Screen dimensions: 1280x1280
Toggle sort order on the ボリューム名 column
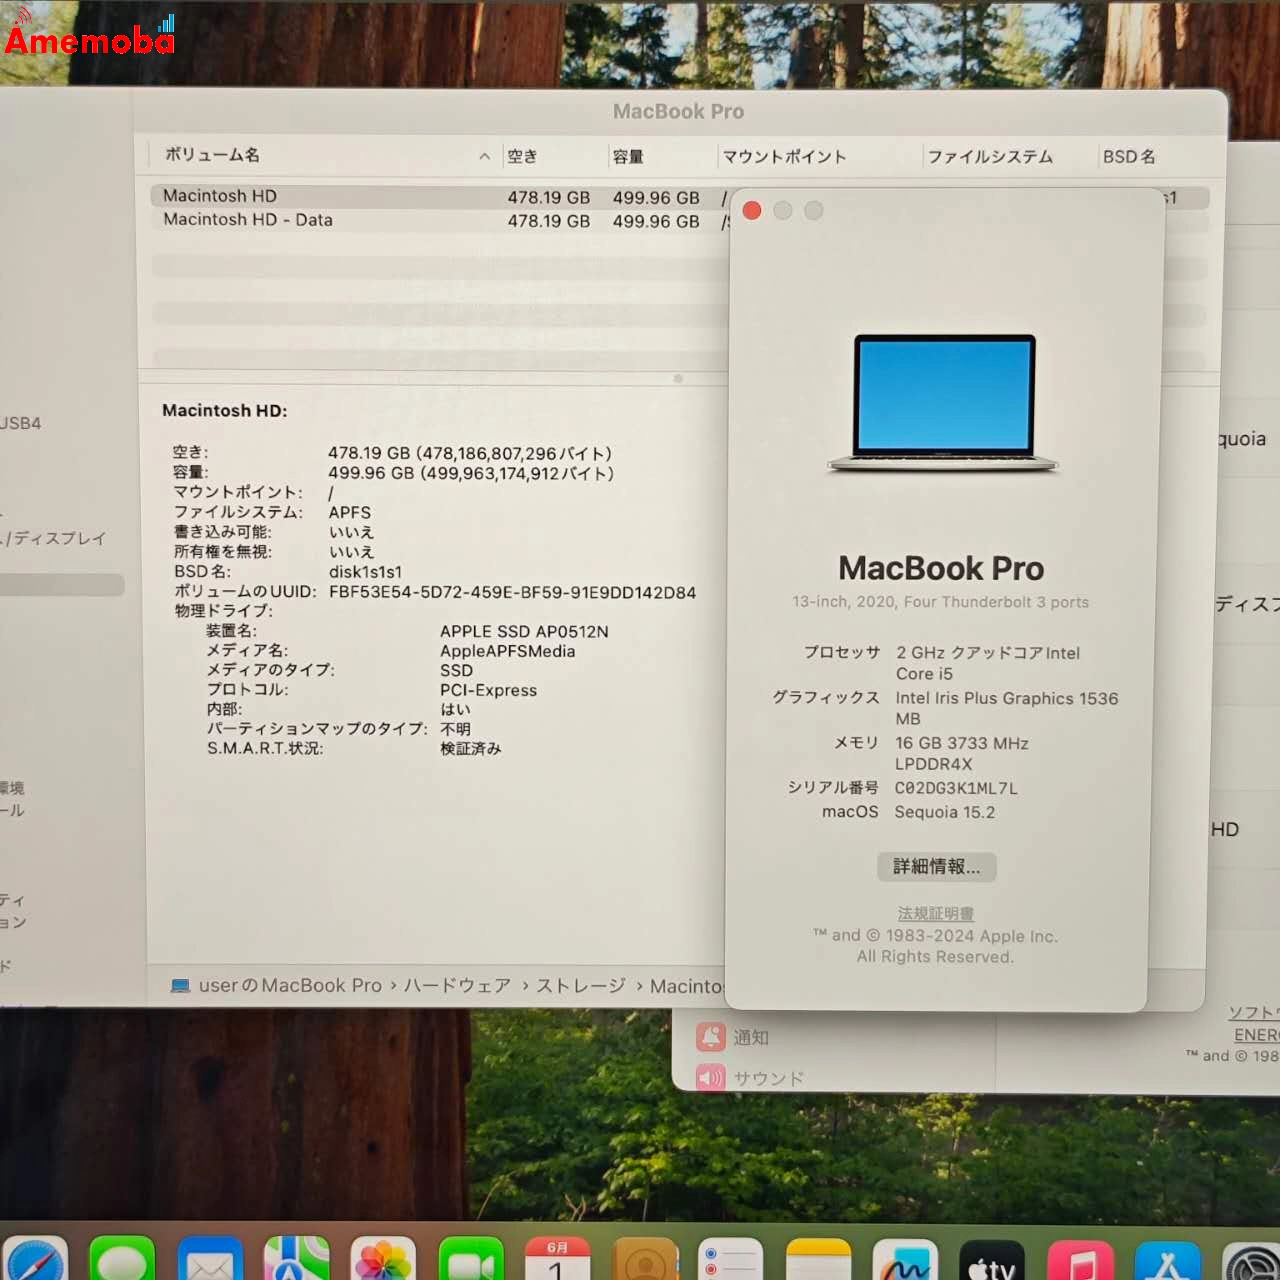pos(214,155)
